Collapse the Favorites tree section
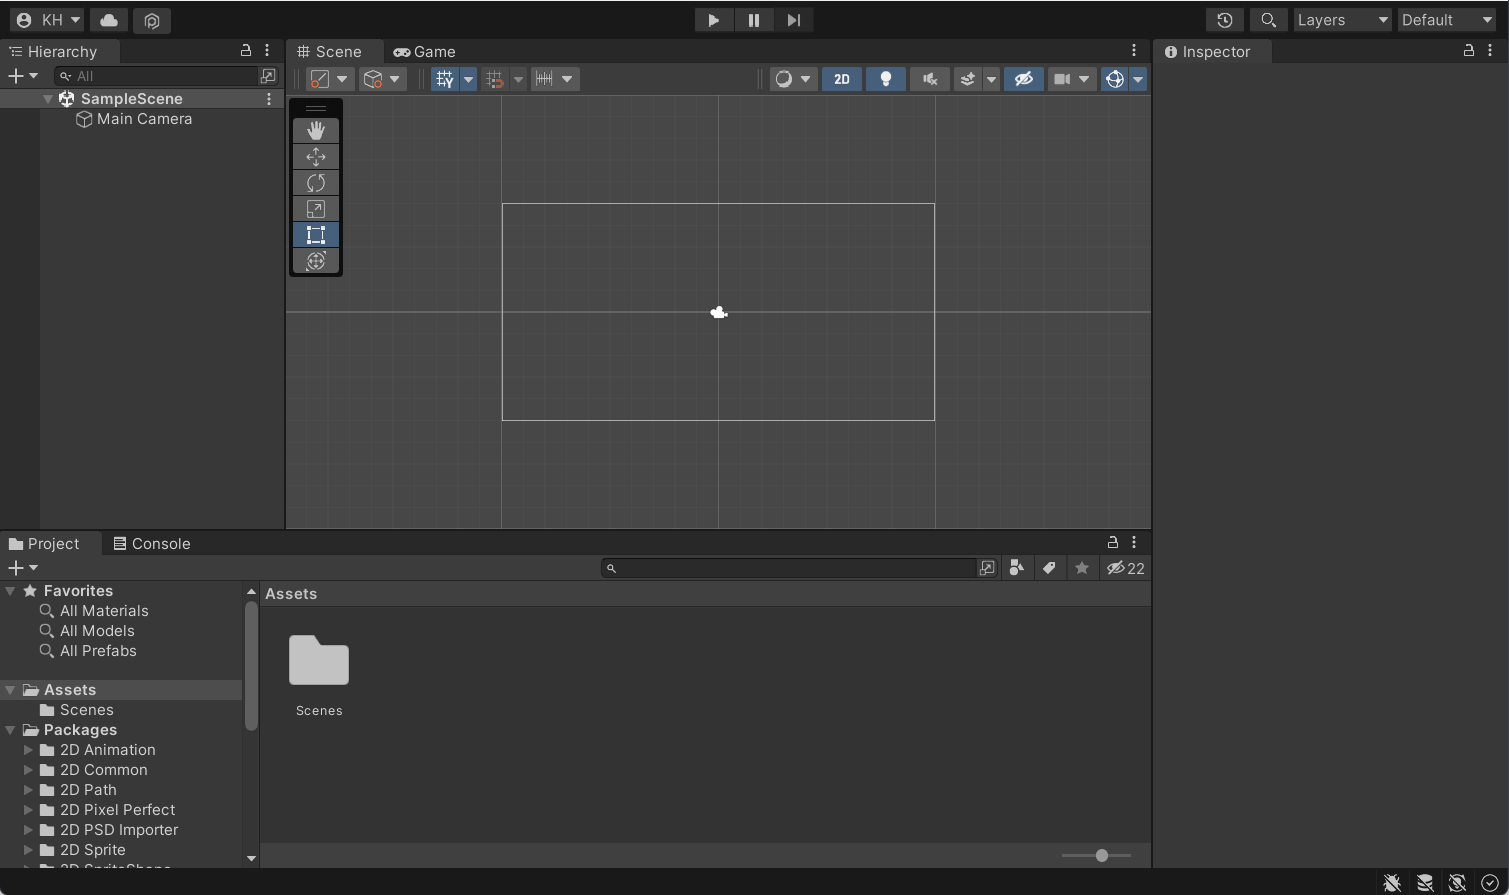The width and height of the screenshot is (1509, 895). [x=10, y=591]
